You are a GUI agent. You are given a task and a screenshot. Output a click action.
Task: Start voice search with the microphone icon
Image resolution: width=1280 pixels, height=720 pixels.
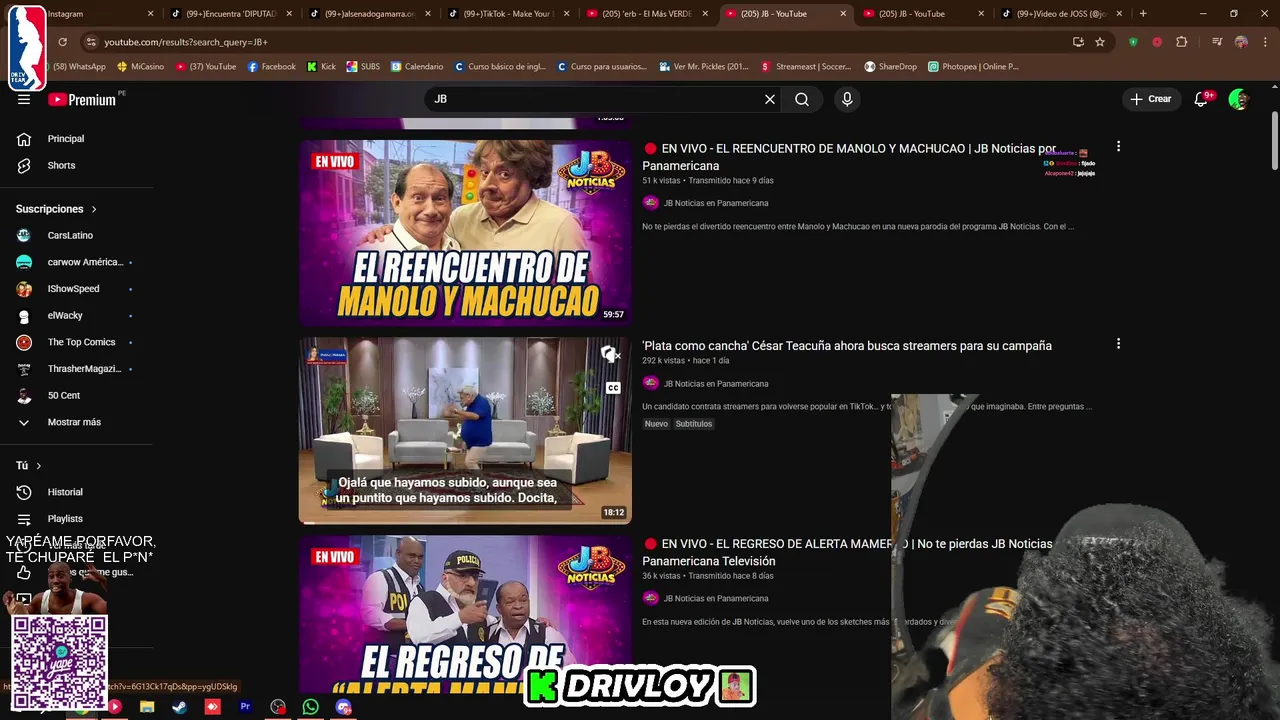coord(847,99)
